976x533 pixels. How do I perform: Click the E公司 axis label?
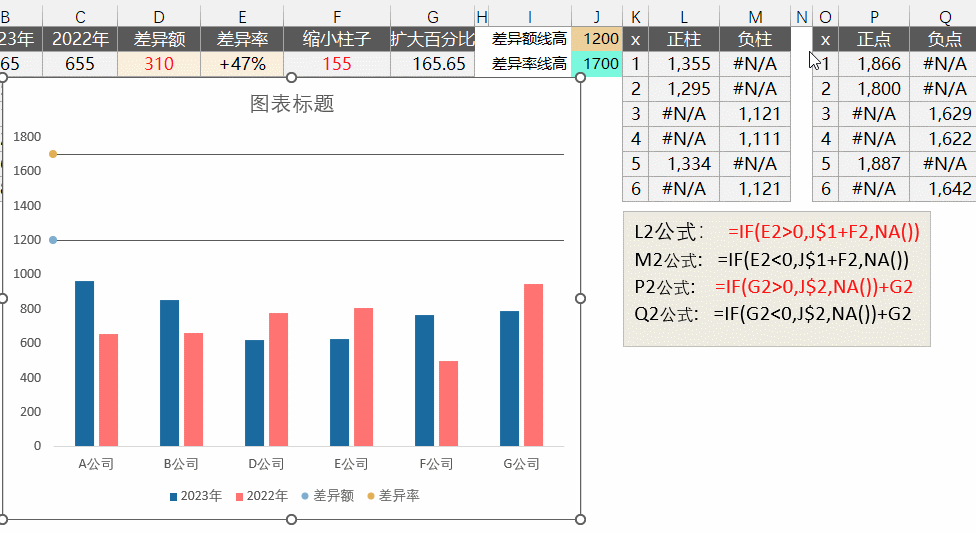351,464
